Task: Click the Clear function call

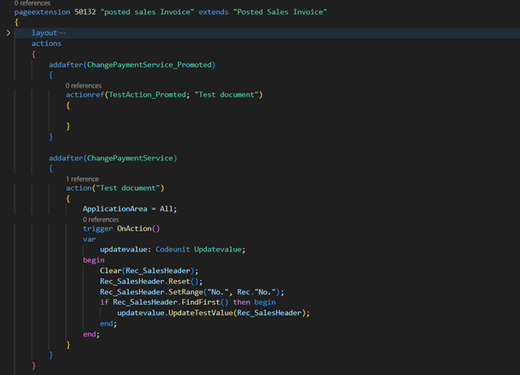Action: 111,271
